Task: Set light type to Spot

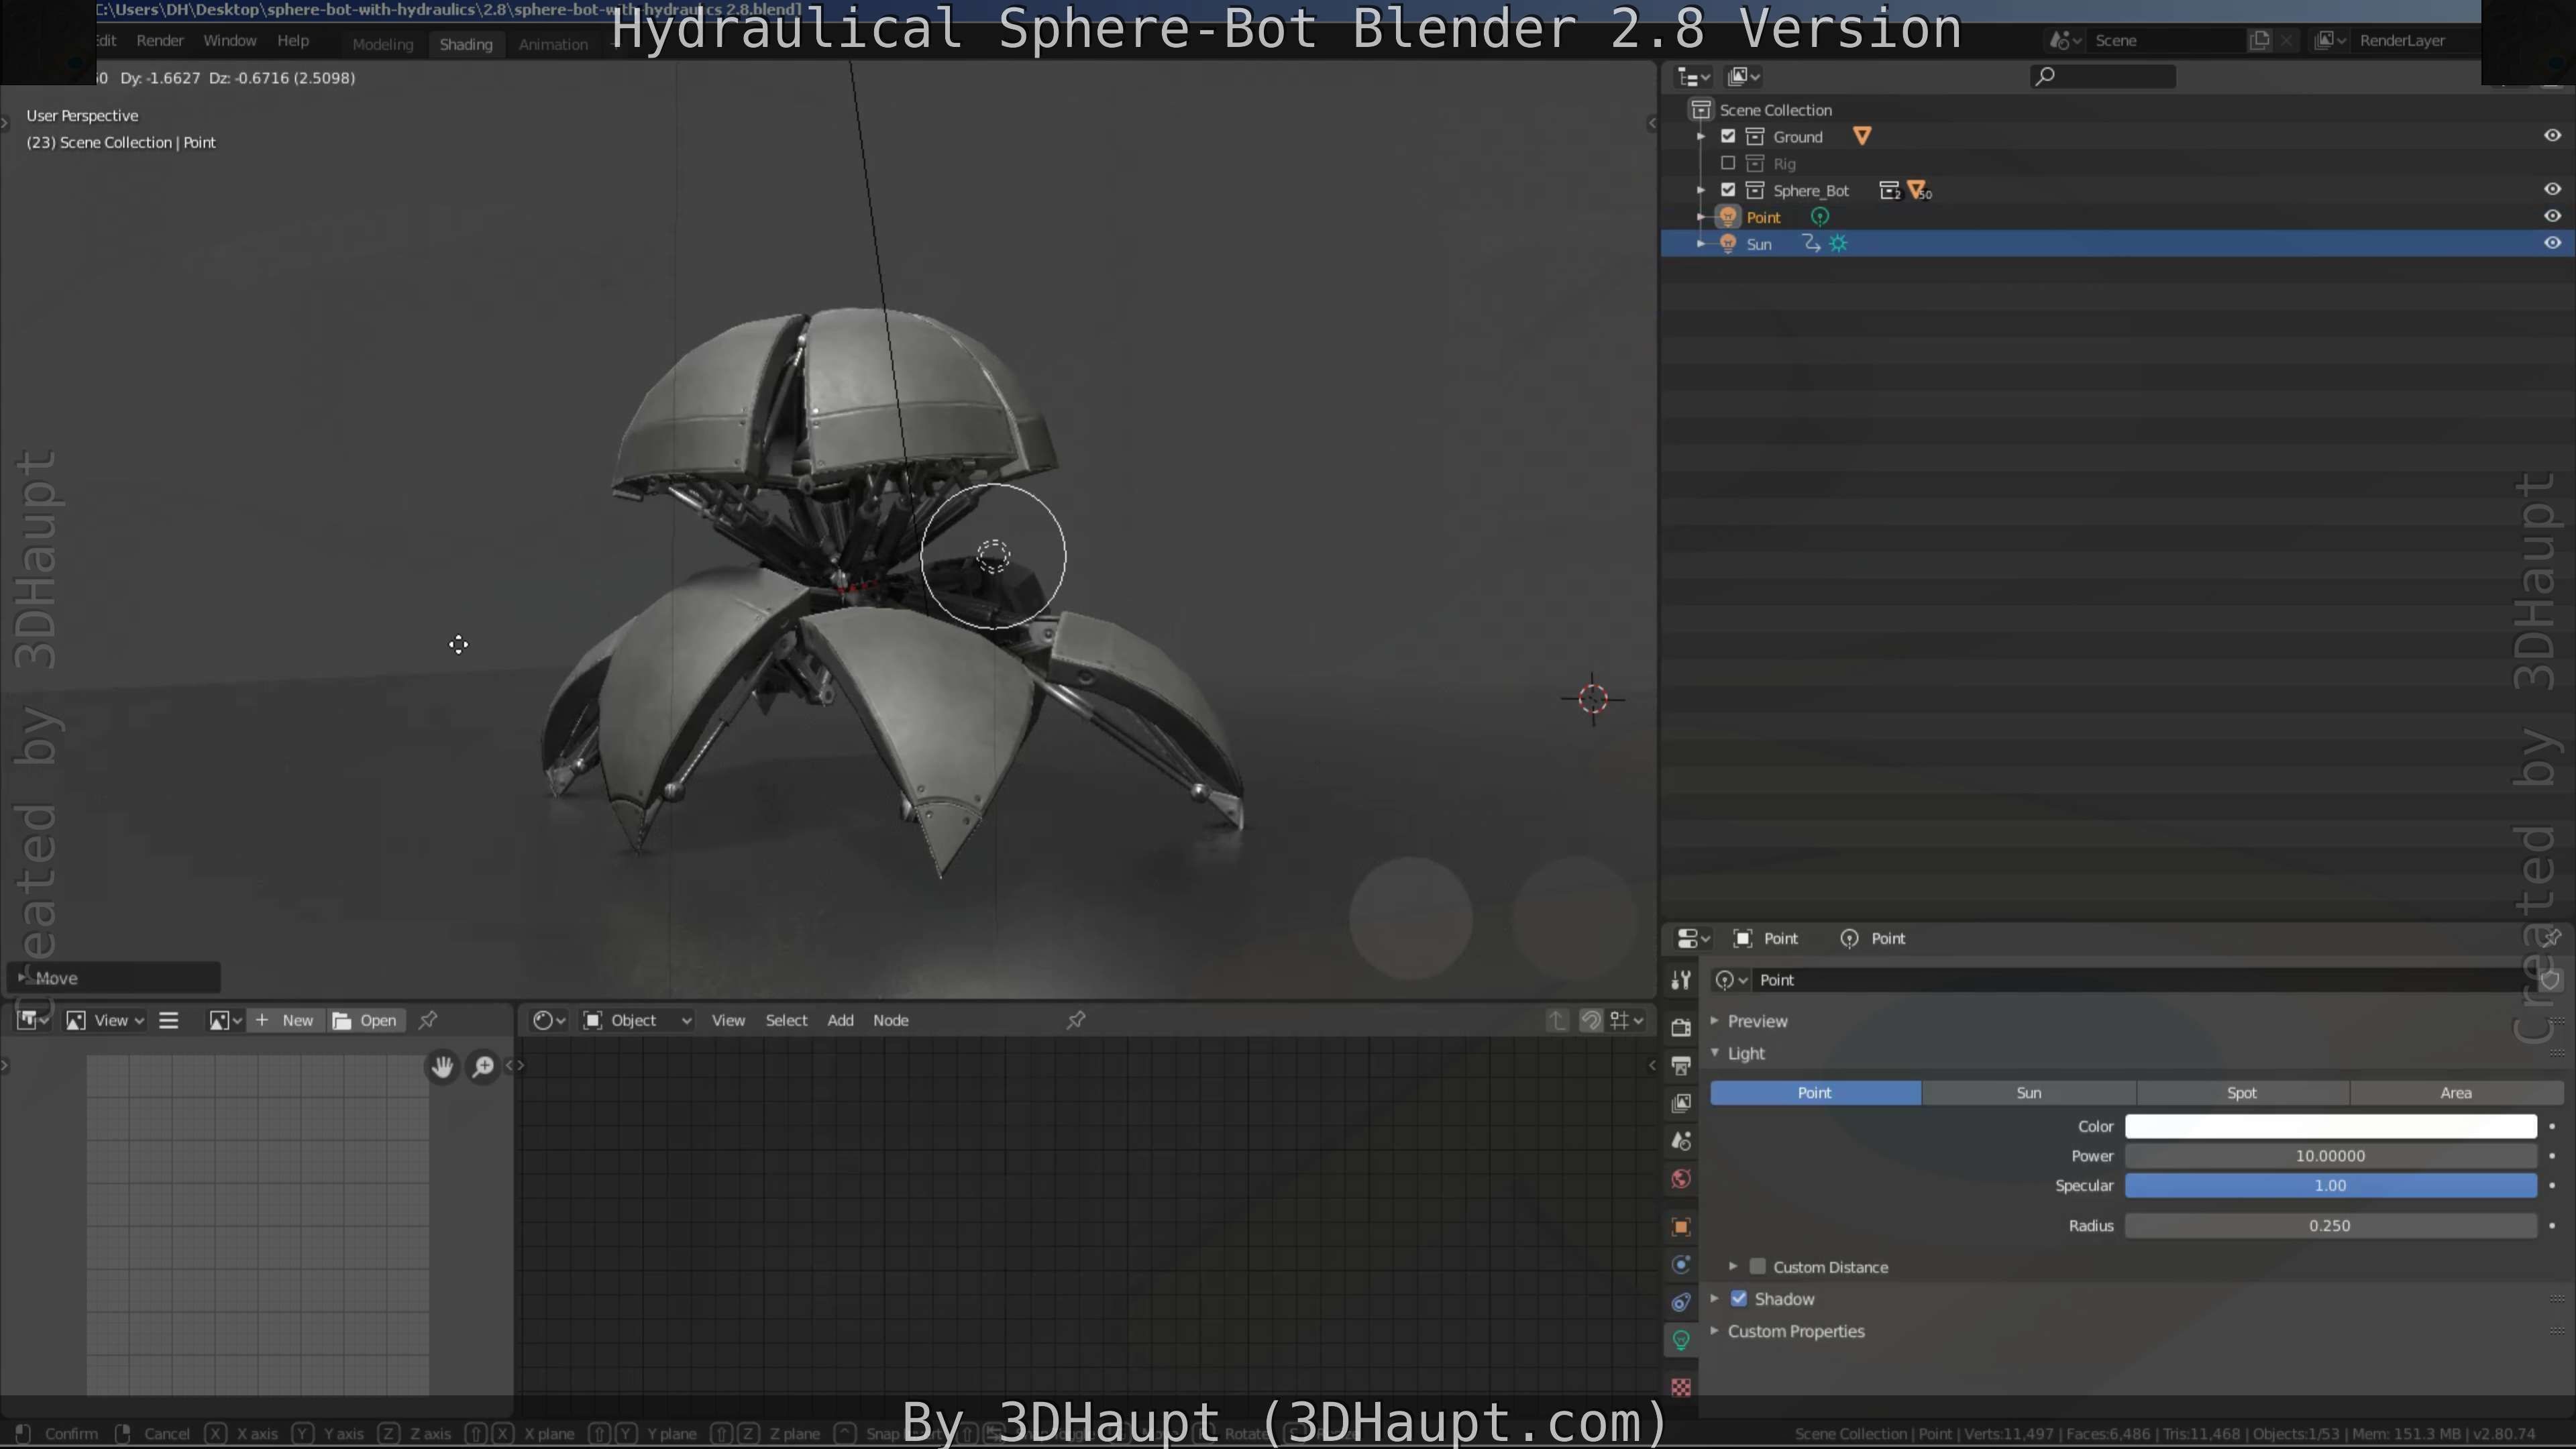Action: (x=2242, y=1093)
